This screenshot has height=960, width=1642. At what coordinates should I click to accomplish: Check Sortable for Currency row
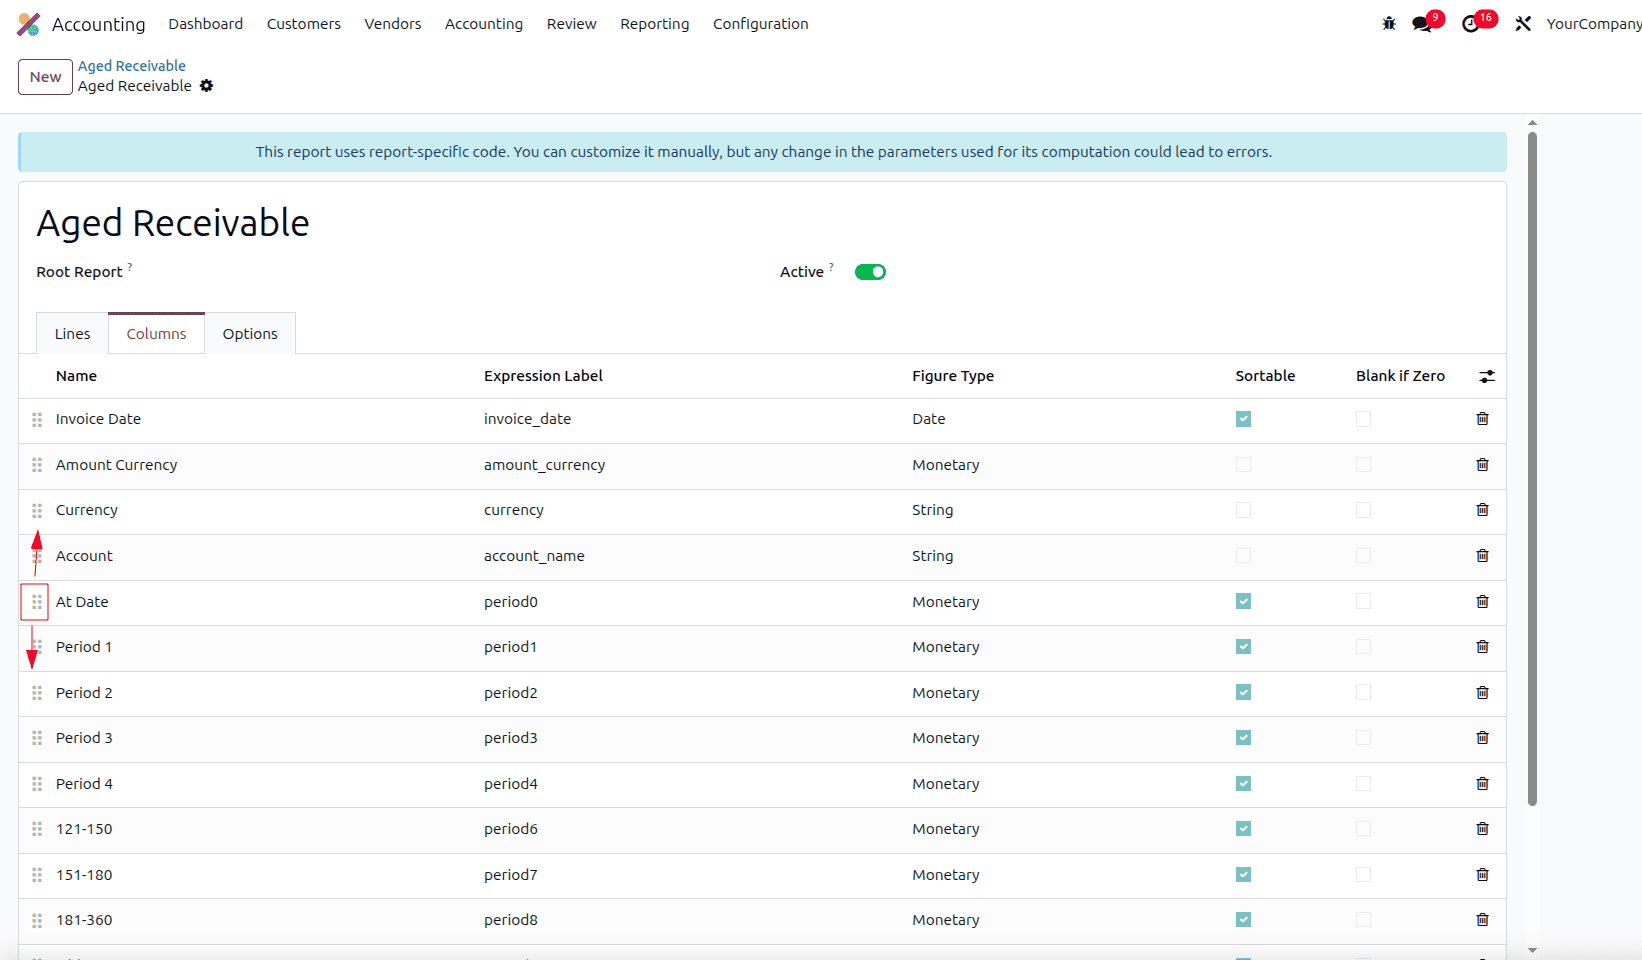click(x=1243, y=510)
